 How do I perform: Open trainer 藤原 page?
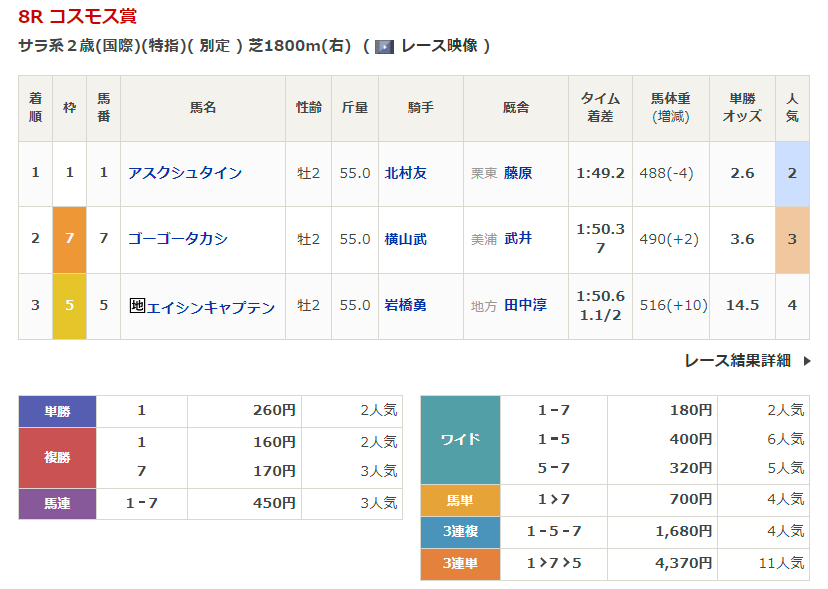click(x=518, y=173)
